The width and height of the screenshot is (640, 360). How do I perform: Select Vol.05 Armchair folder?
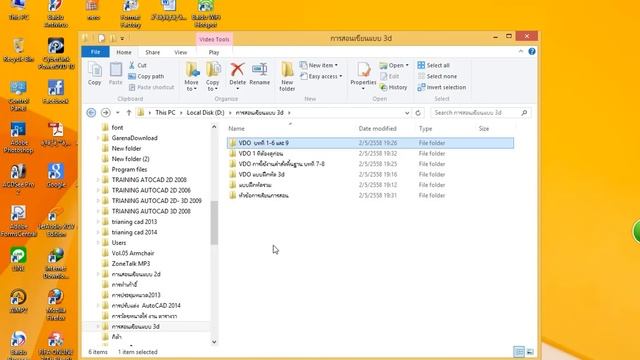133,253
